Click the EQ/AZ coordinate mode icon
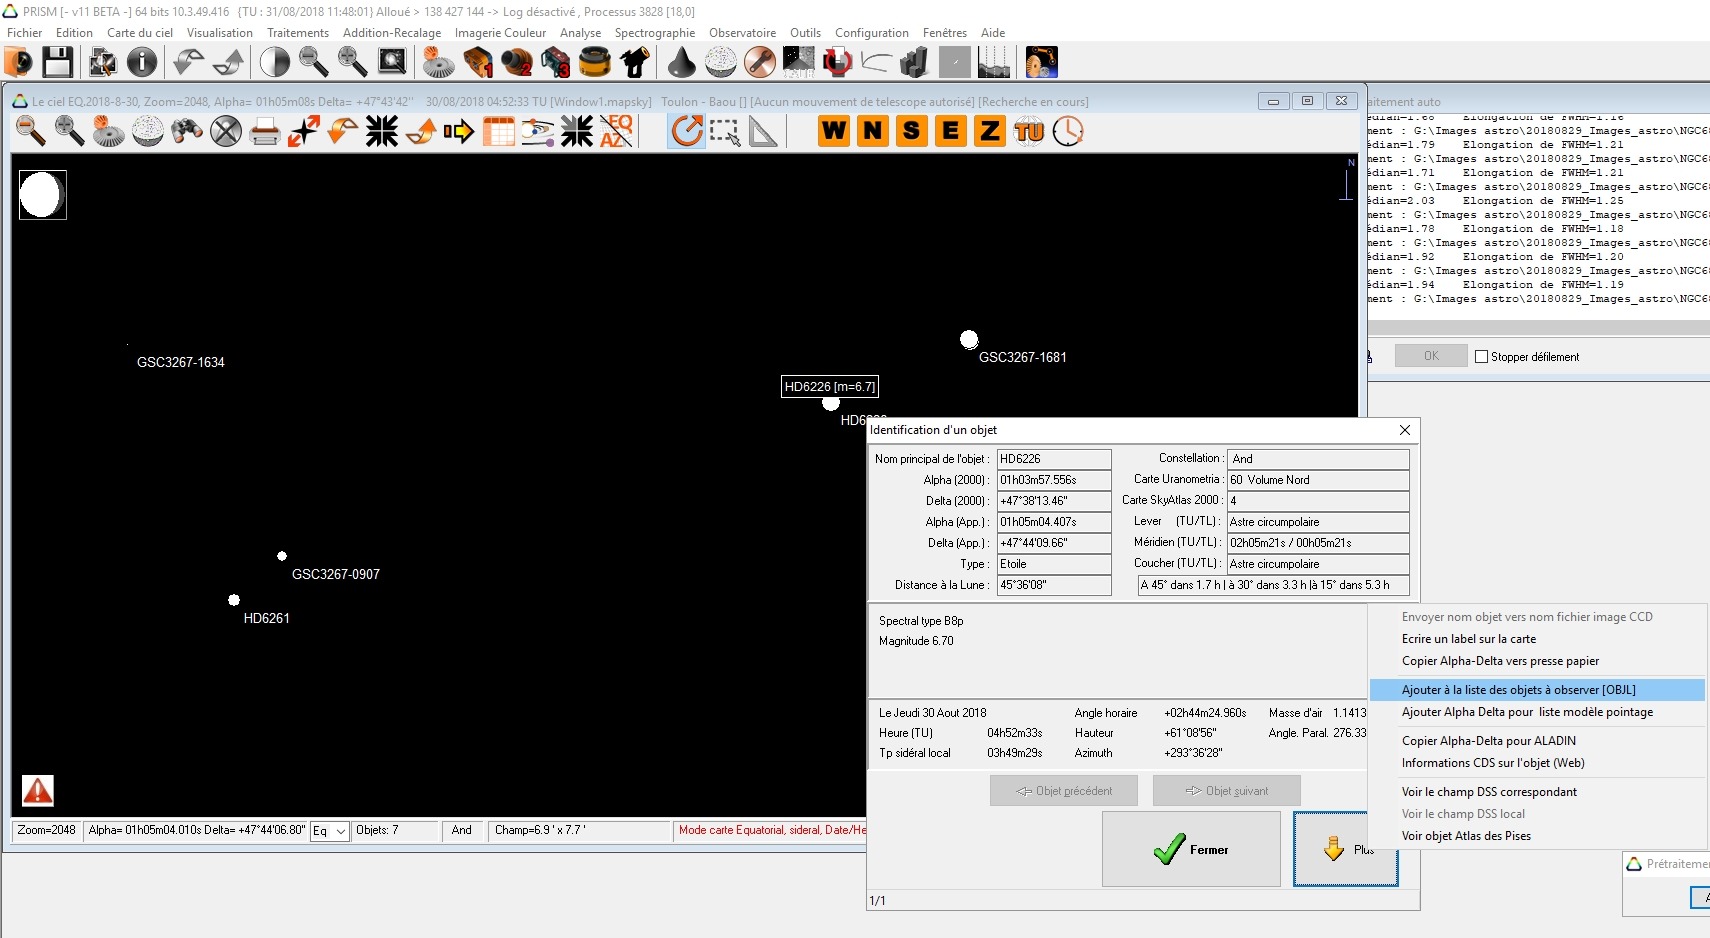This screenshot has height=938, width=1710. 616,131
